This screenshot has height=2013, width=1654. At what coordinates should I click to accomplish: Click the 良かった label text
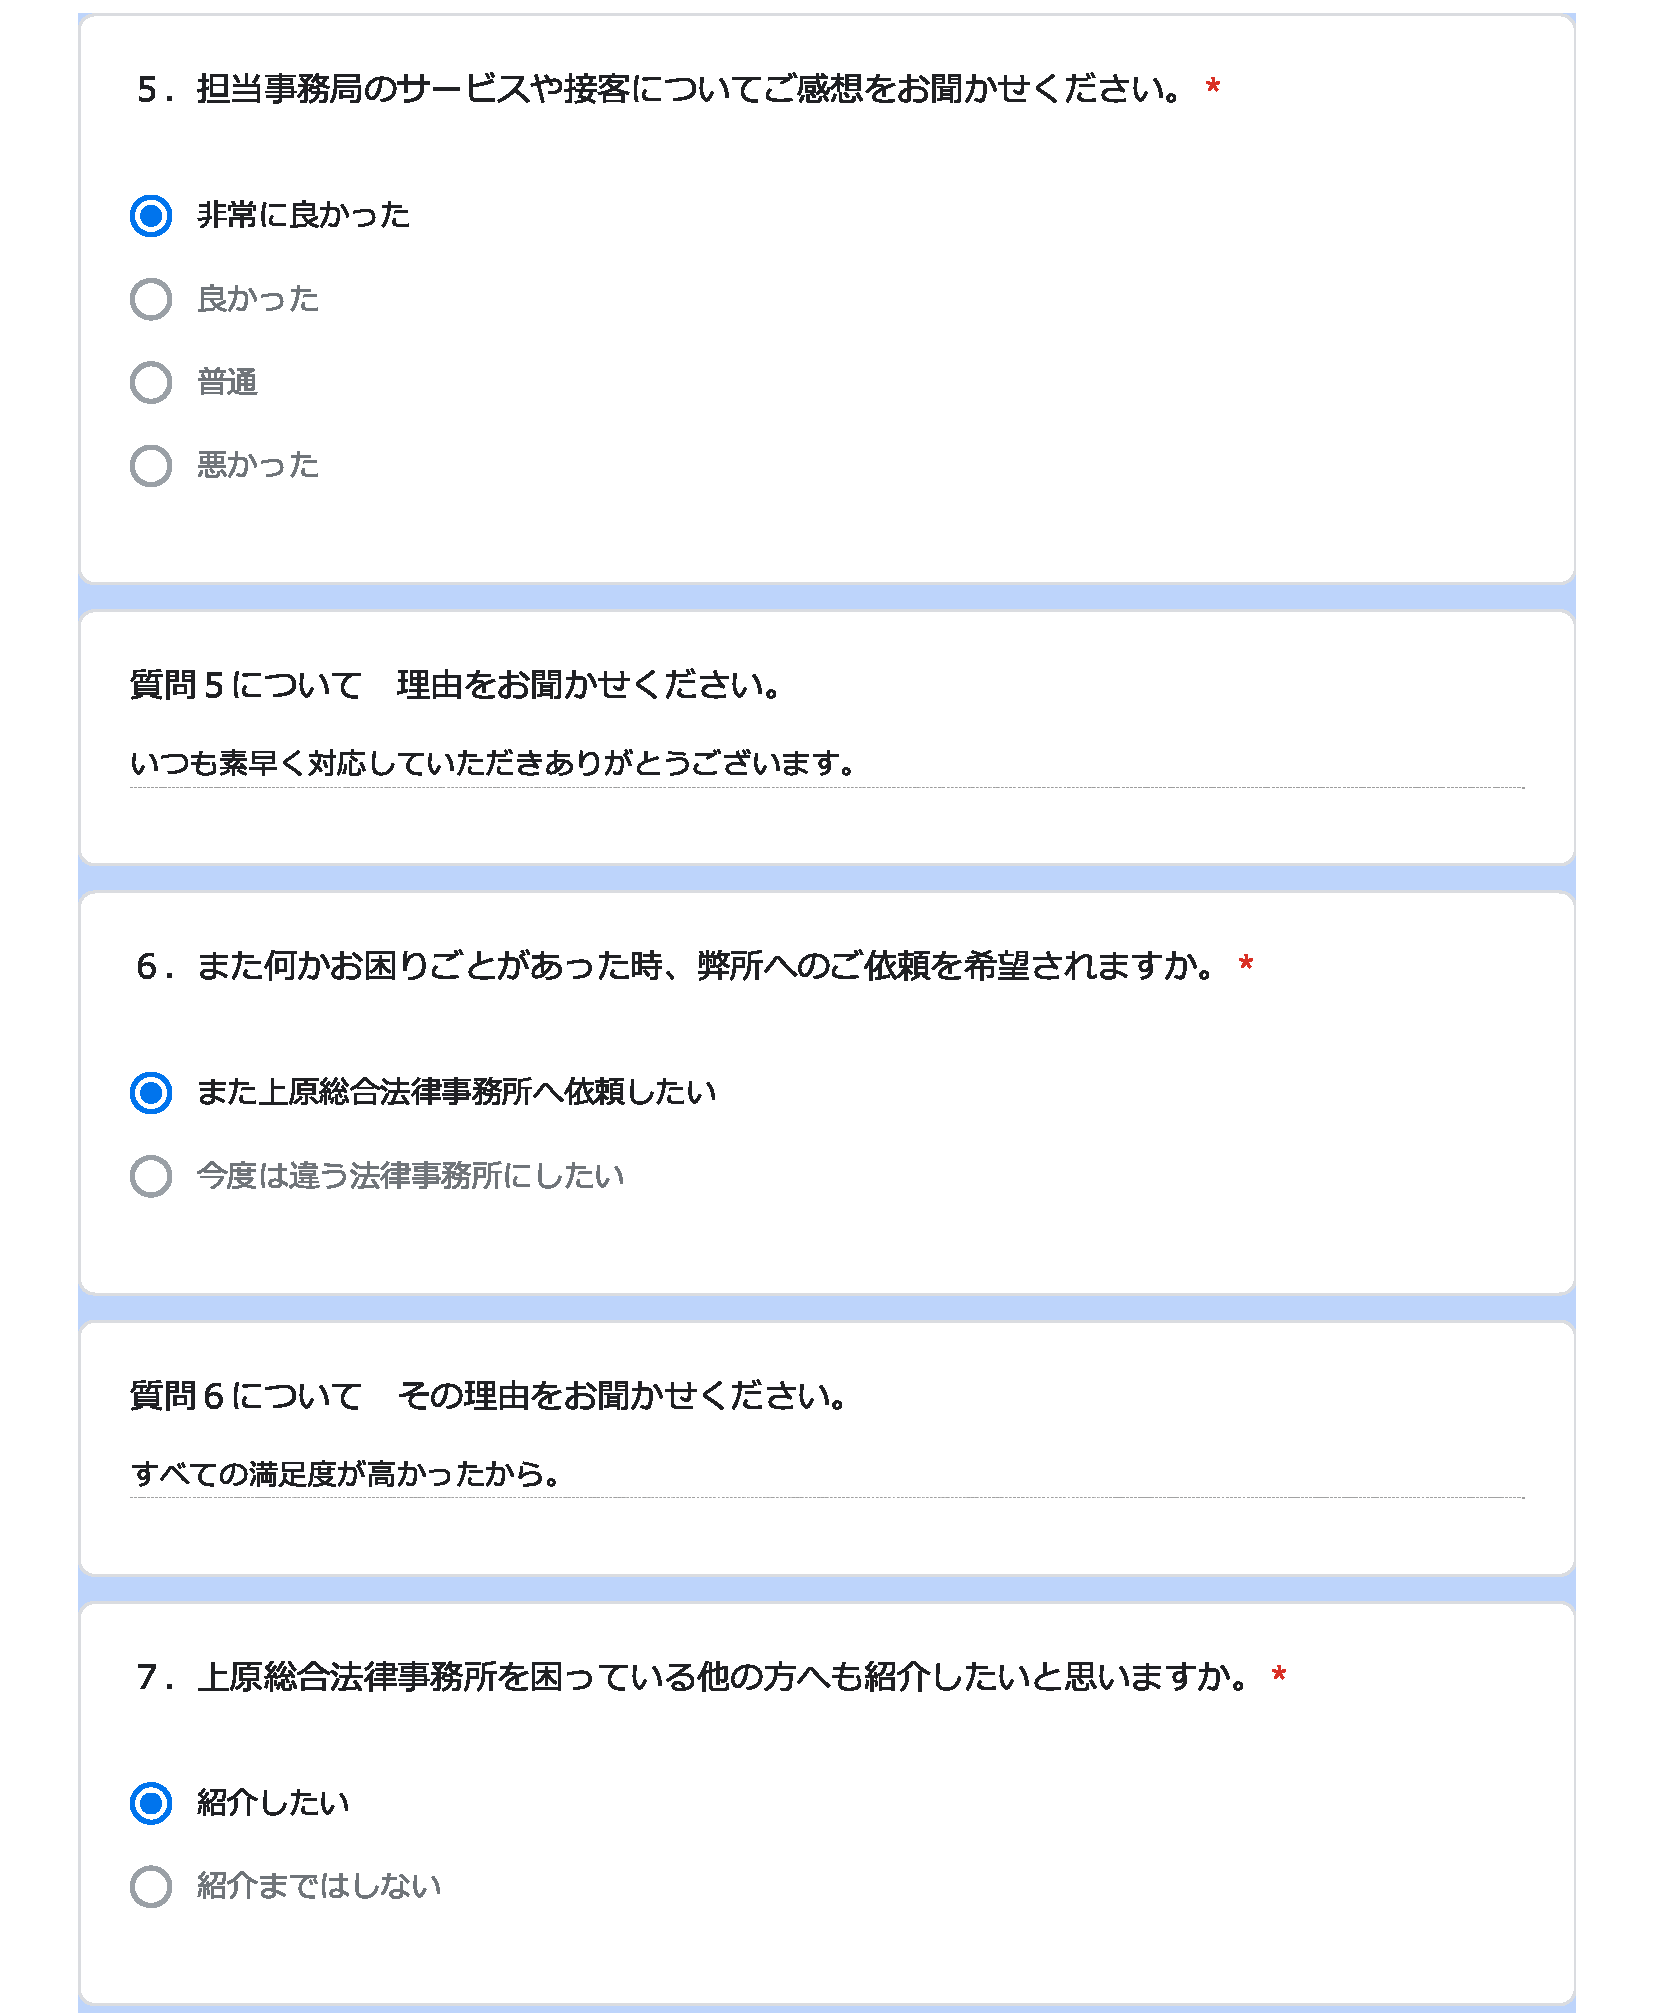coord(258,299)
